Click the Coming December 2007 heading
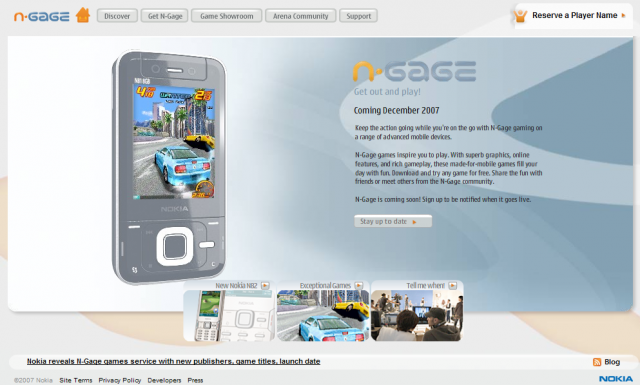 (x=396, y=110)
